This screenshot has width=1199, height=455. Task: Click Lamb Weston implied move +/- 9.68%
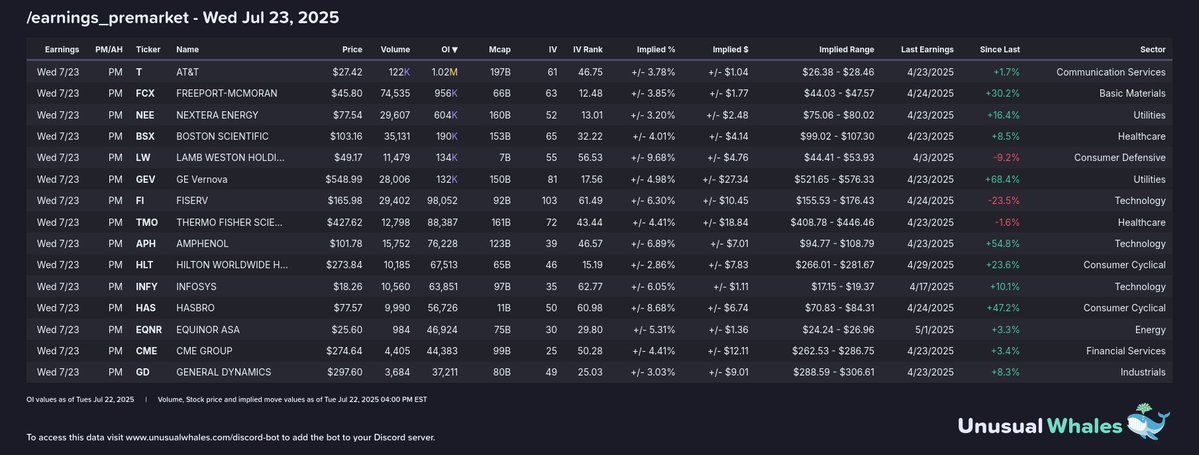coord(653,158)
